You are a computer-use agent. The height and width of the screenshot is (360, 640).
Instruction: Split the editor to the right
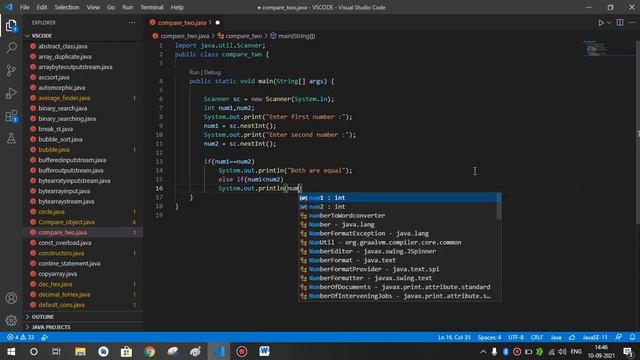tap(620, 23)
